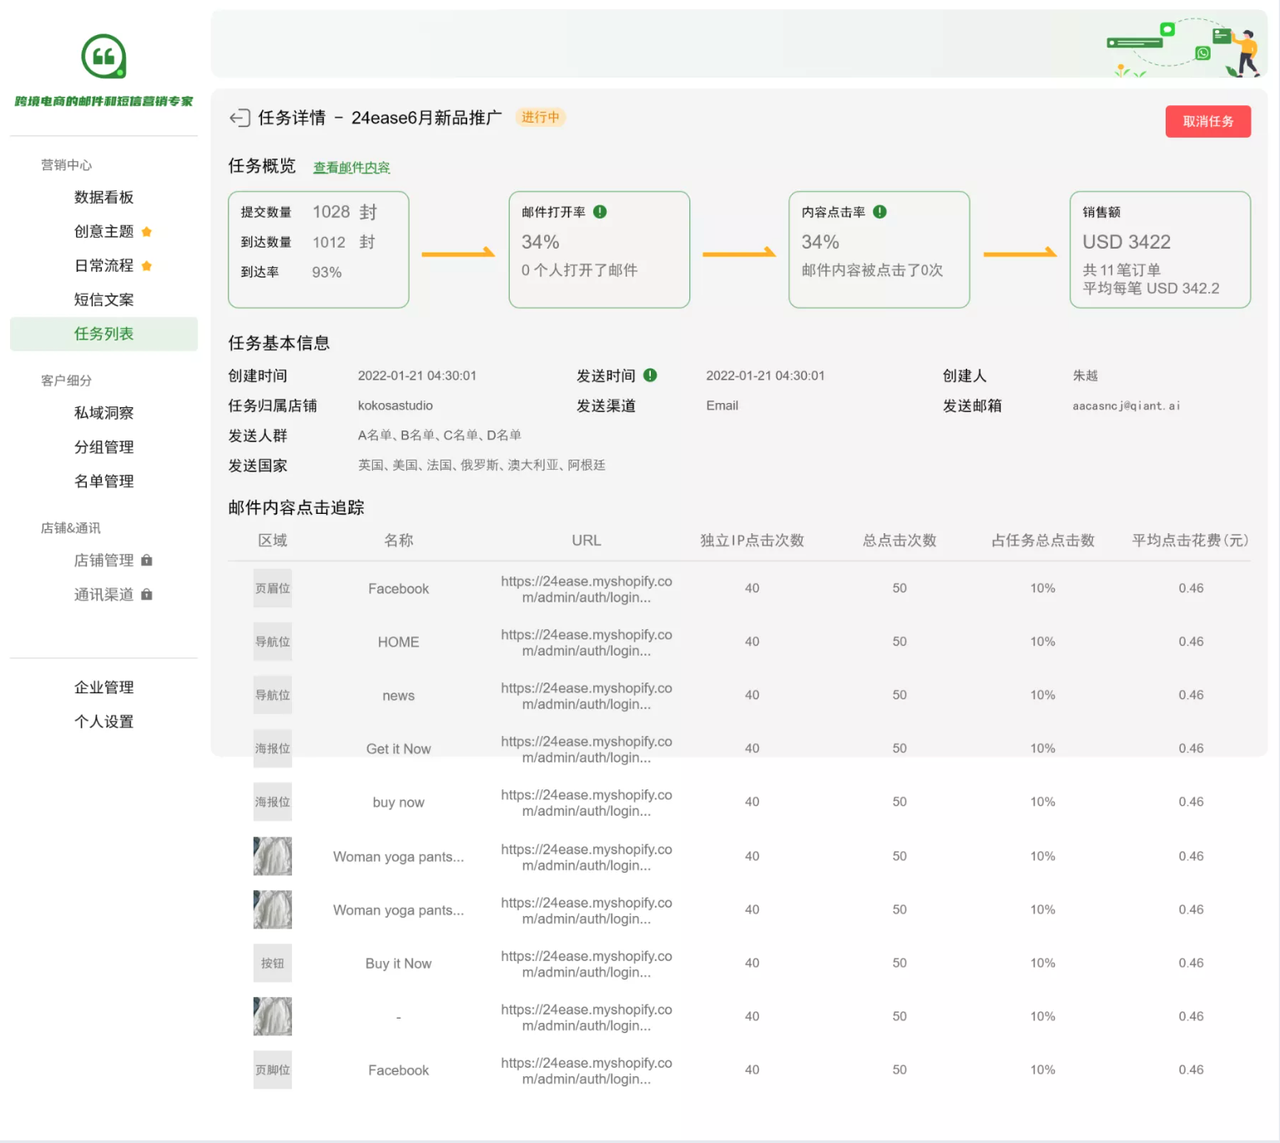Click the red 取消任务 button
Image resolution: width=1280 pixels, height=1143 pixels.
[1208, 121]
